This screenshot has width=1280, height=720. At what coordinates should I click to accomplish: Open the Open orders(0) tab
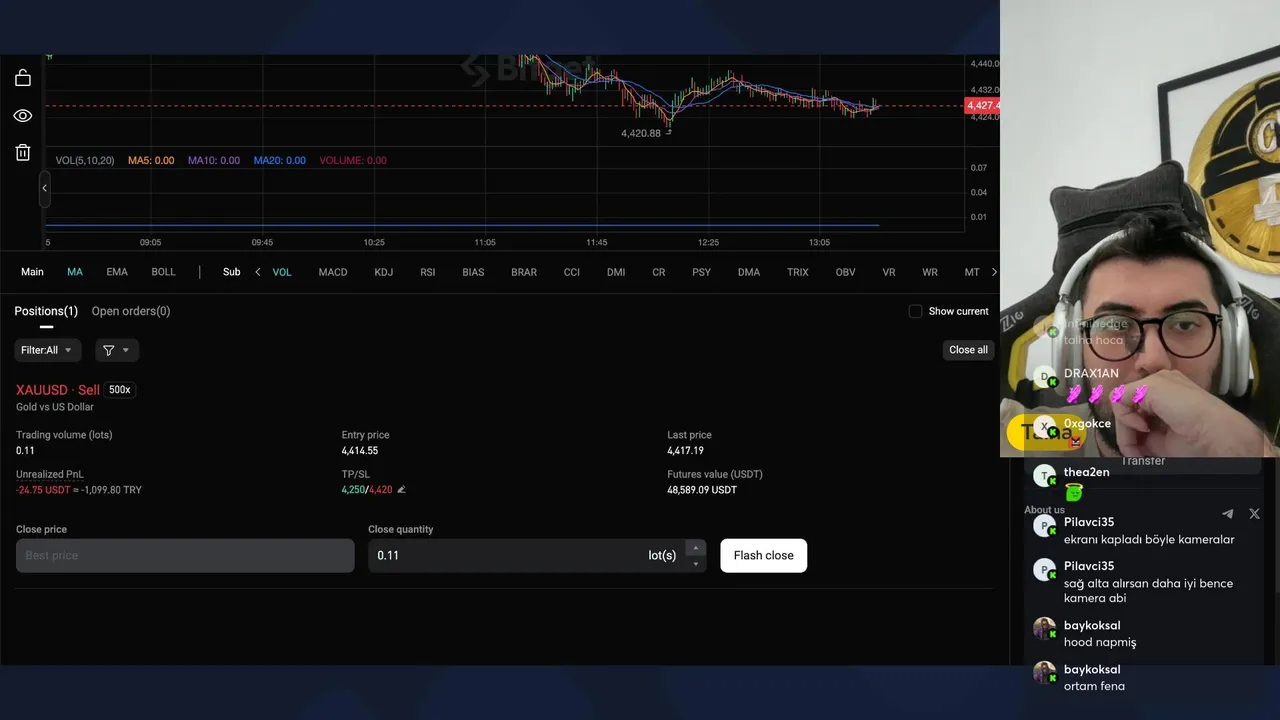(131, 311)
